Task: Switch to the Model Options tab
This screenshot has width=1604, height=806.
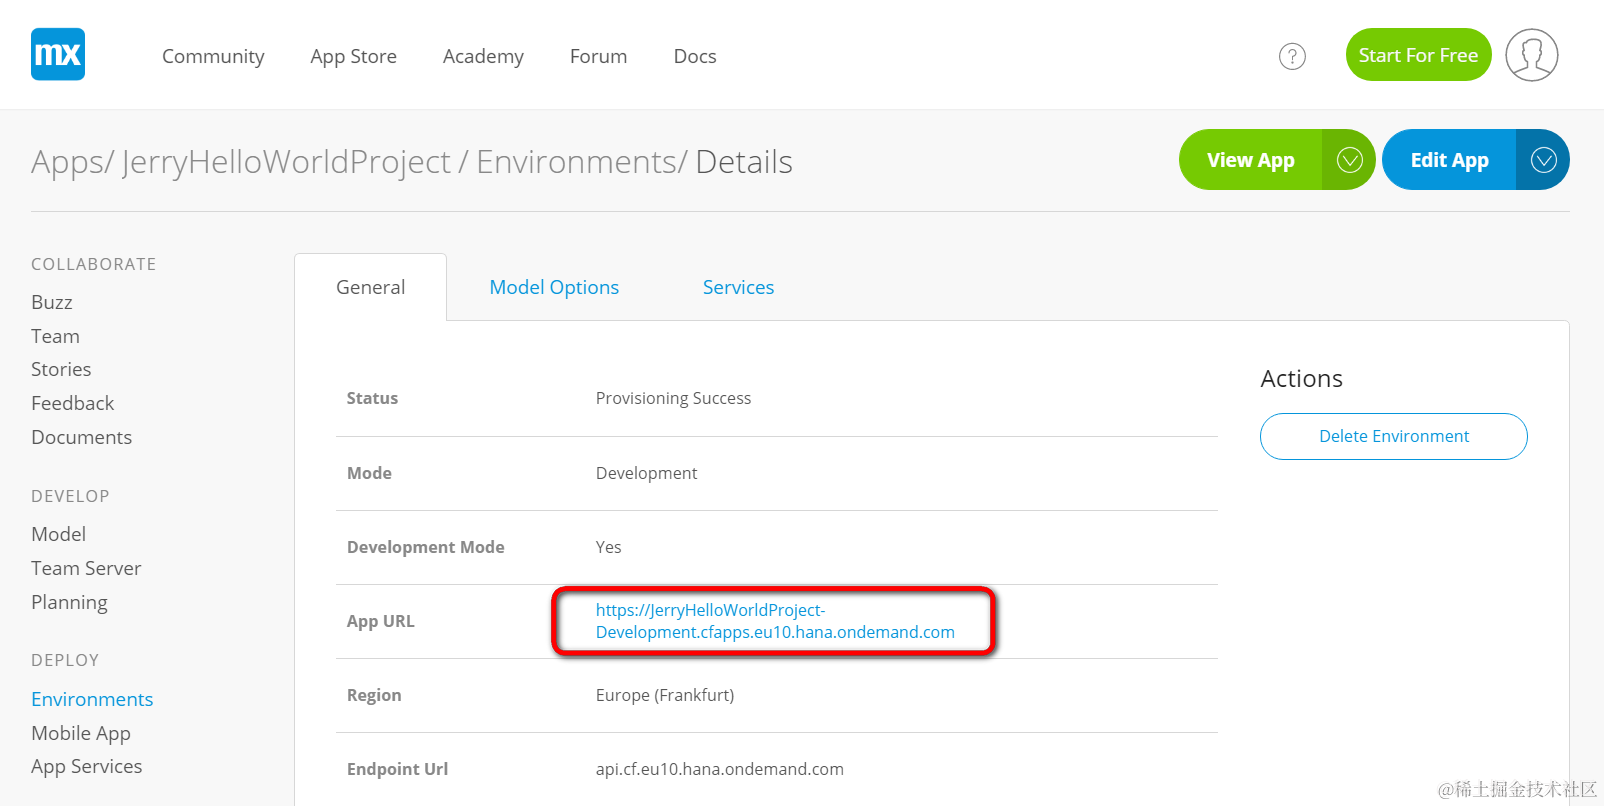Action: (554, 288)
